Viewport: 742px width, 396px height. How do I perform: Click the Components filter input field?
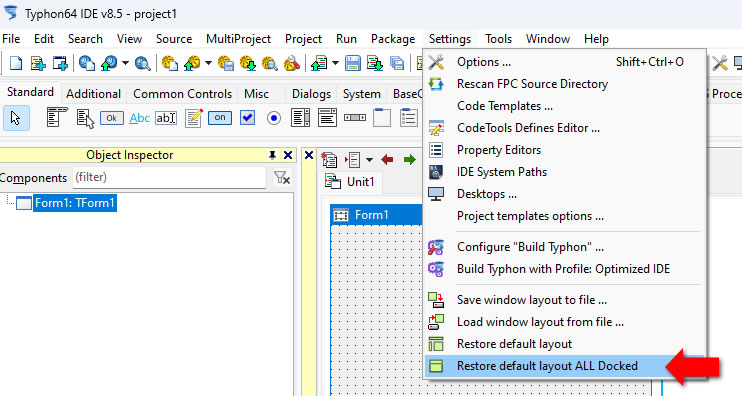(x=169, y=177)
